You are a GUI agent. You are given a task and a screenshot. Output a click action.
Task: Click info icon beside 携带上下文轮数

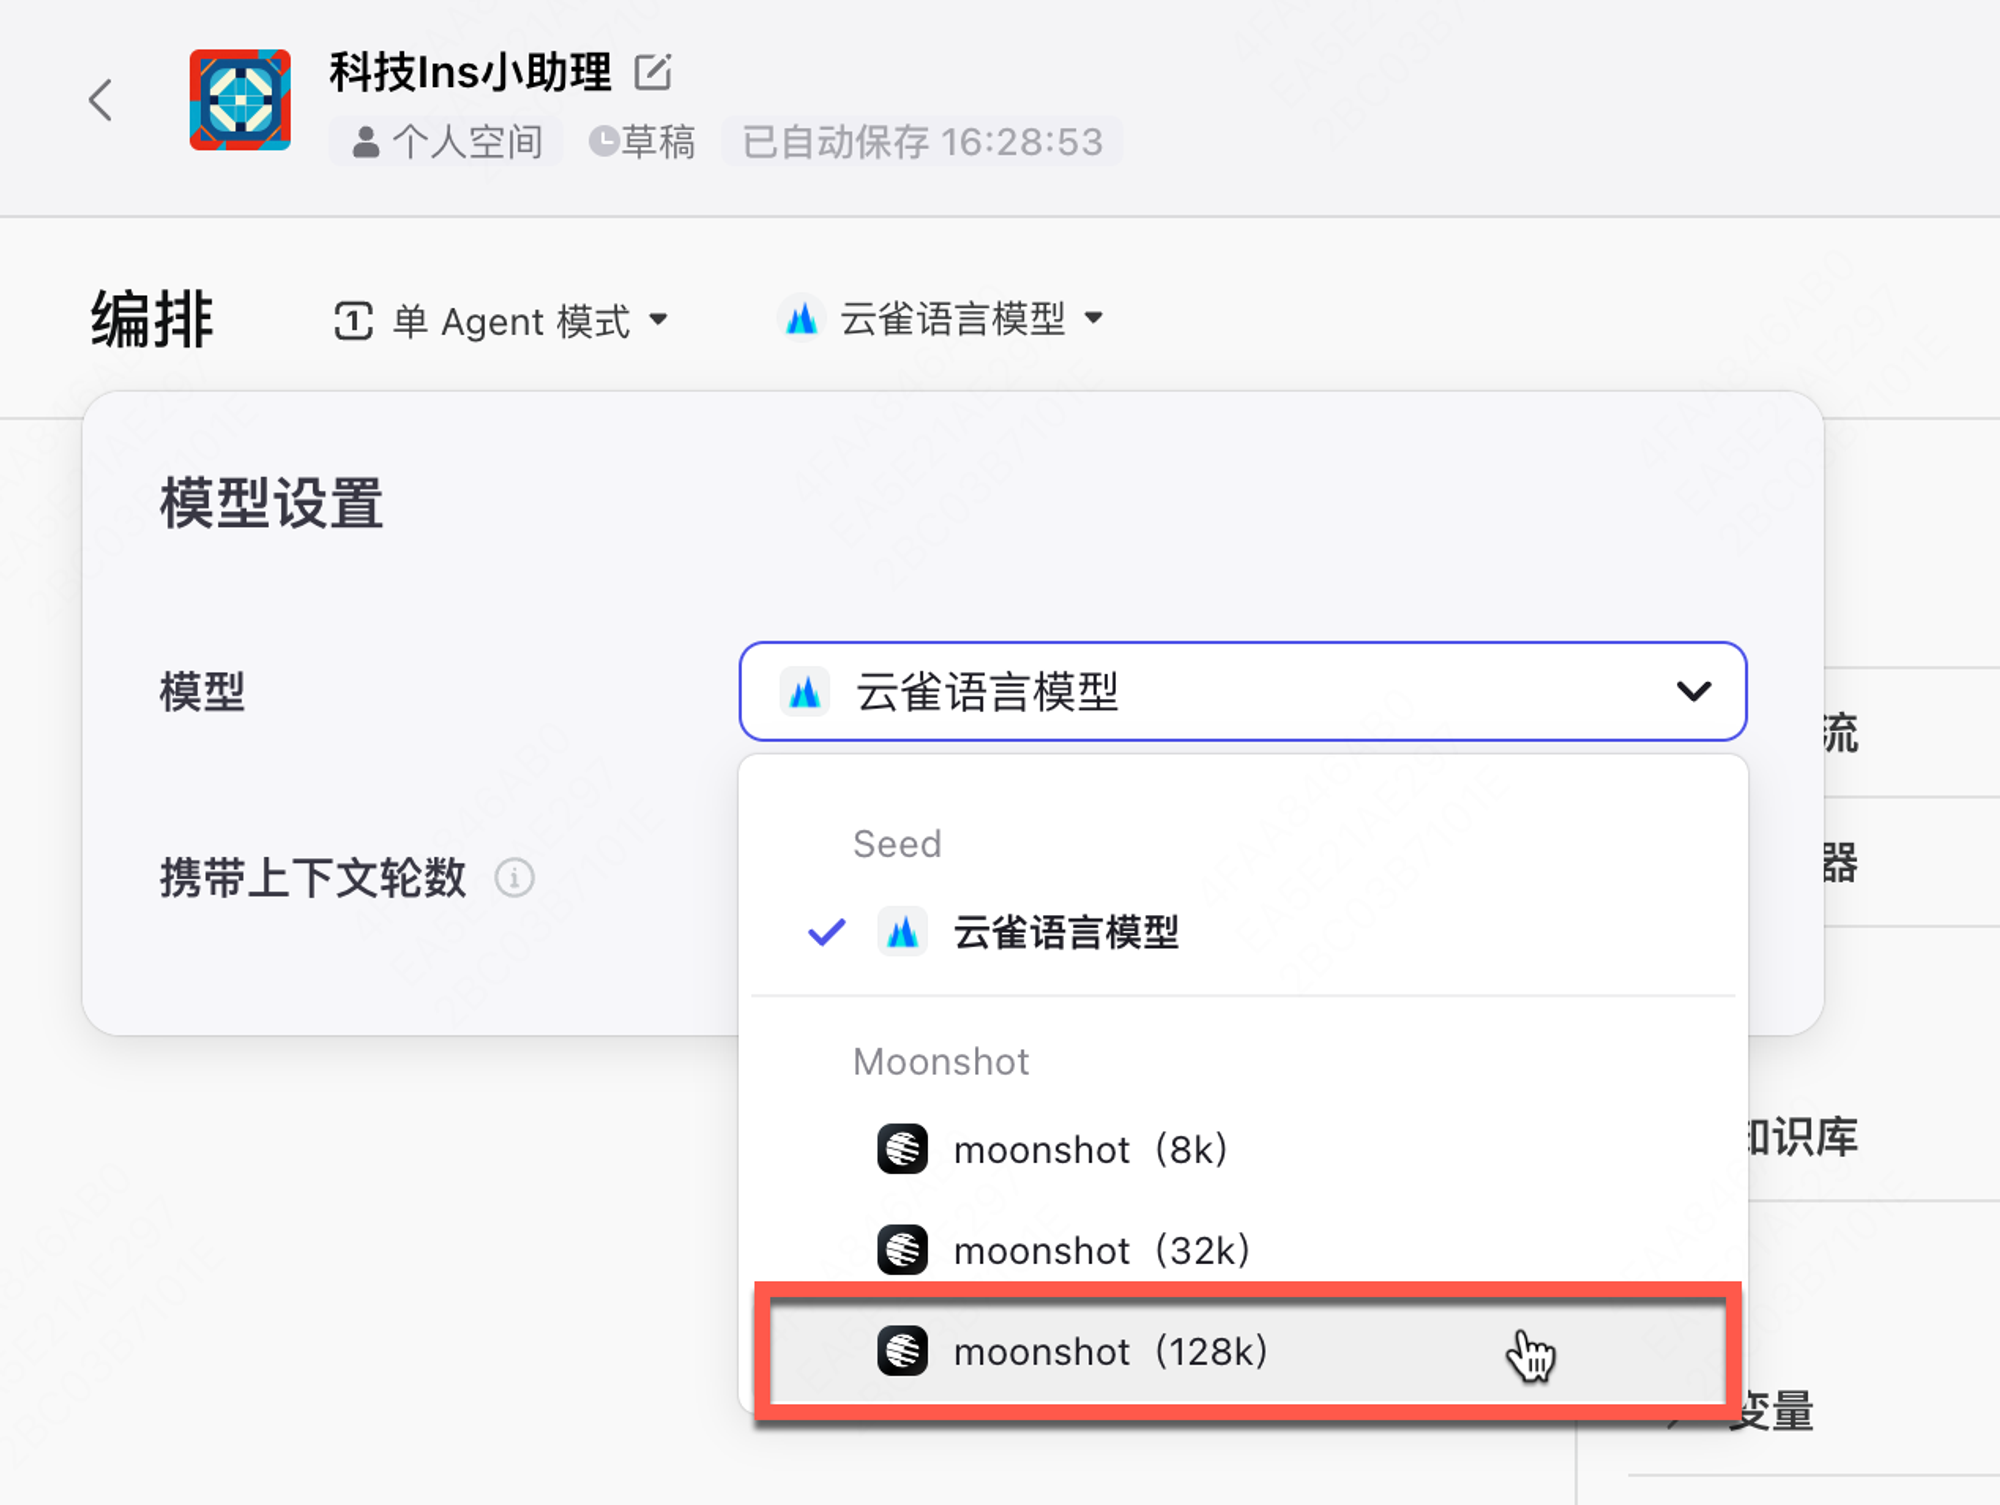click(x=514, y=878)
